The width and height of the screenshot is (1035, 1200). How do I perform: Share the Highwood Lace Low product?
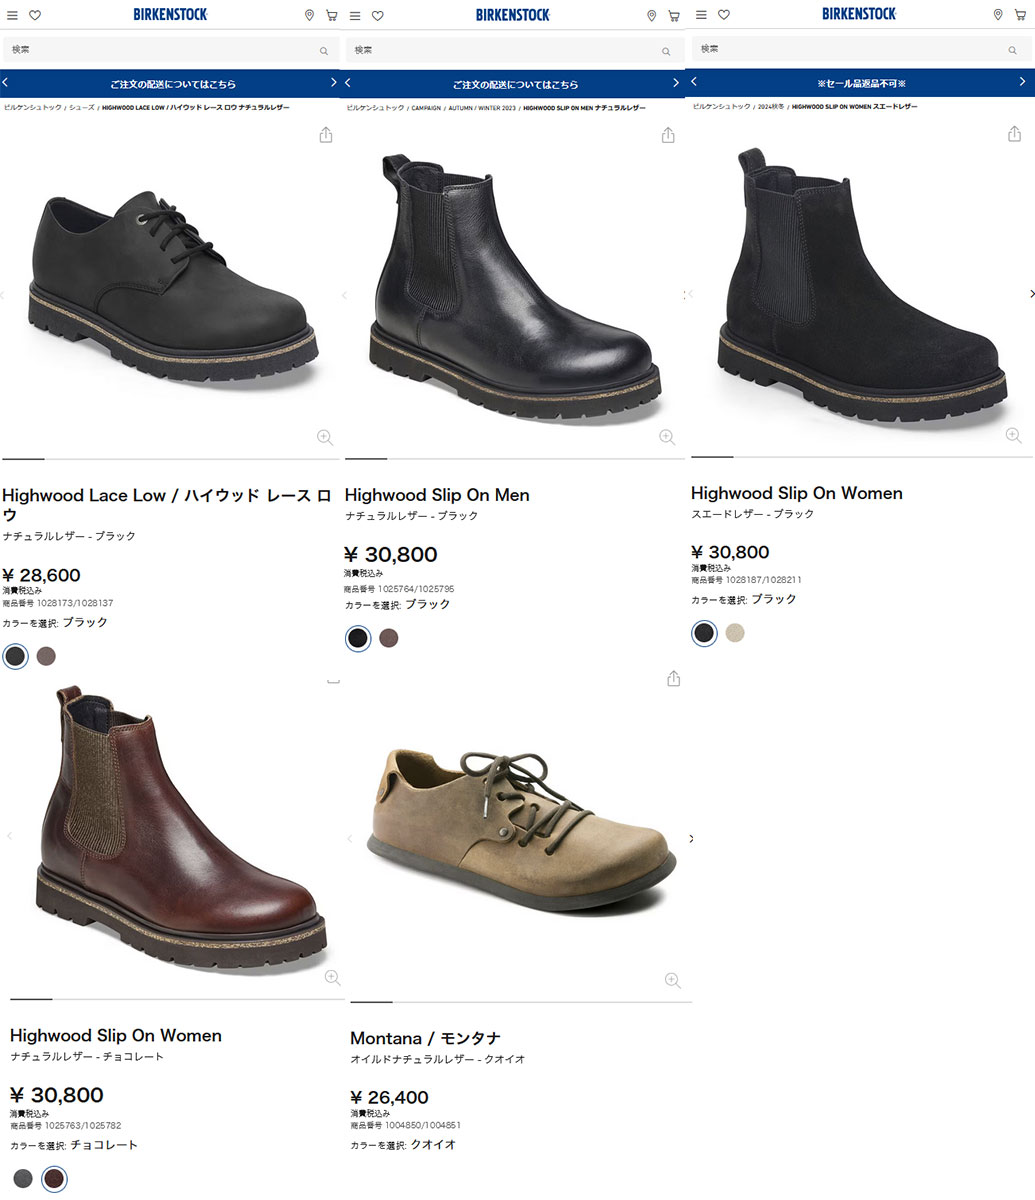(325, 133)
